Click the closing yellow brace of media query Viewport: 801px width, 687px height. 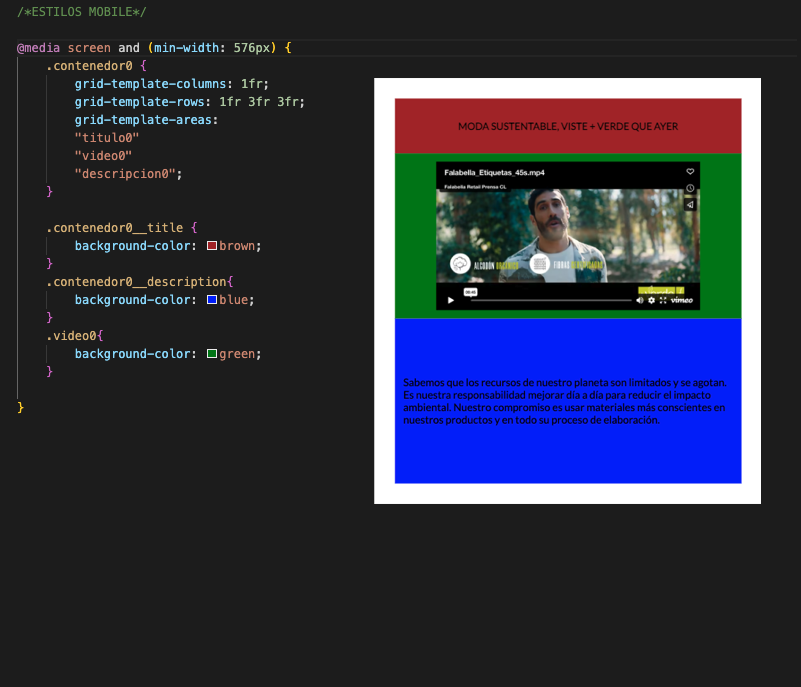pyautogui.click(x=20, y=407)
